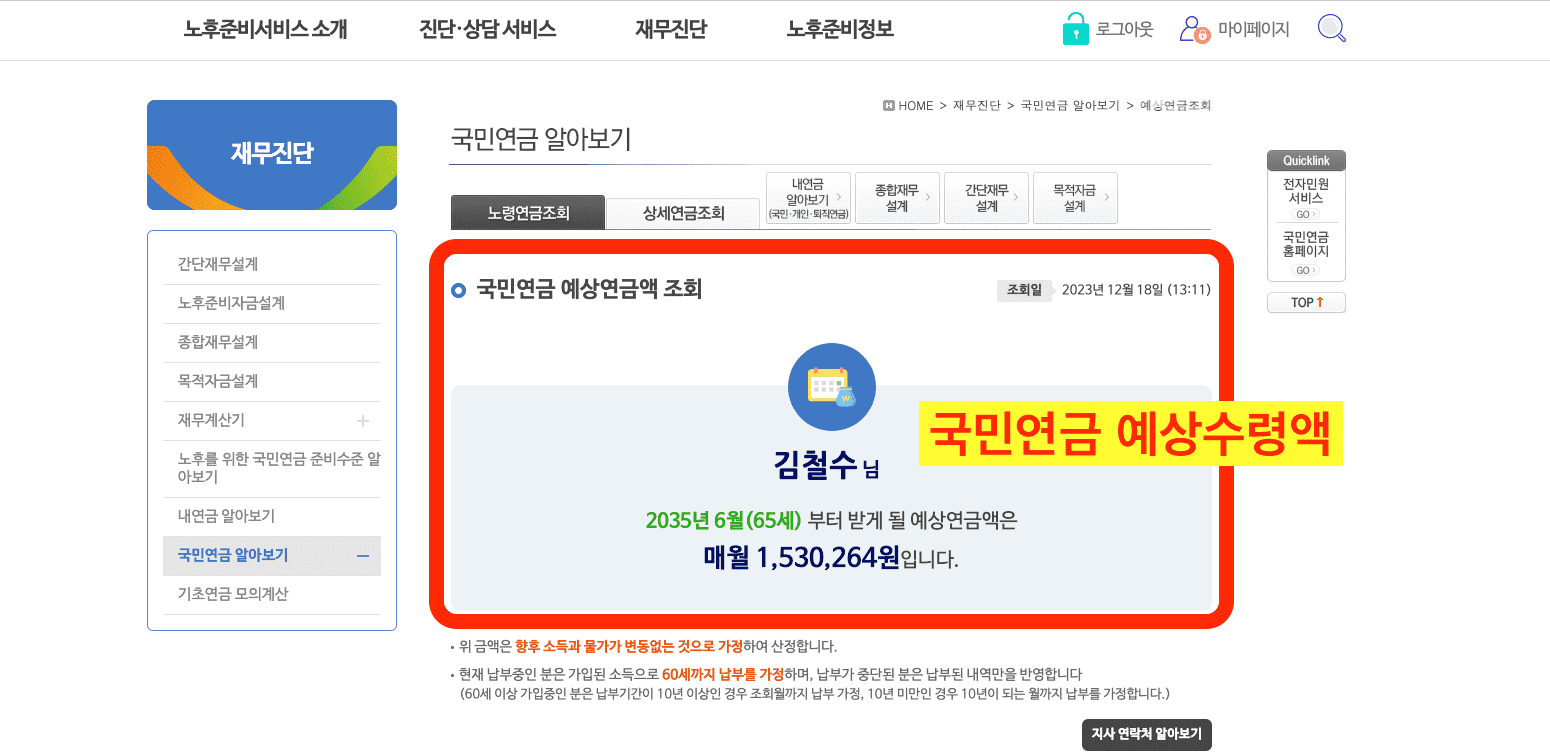
Task: Click the 종합재무 설계 shortcut button
Action: 897,198
